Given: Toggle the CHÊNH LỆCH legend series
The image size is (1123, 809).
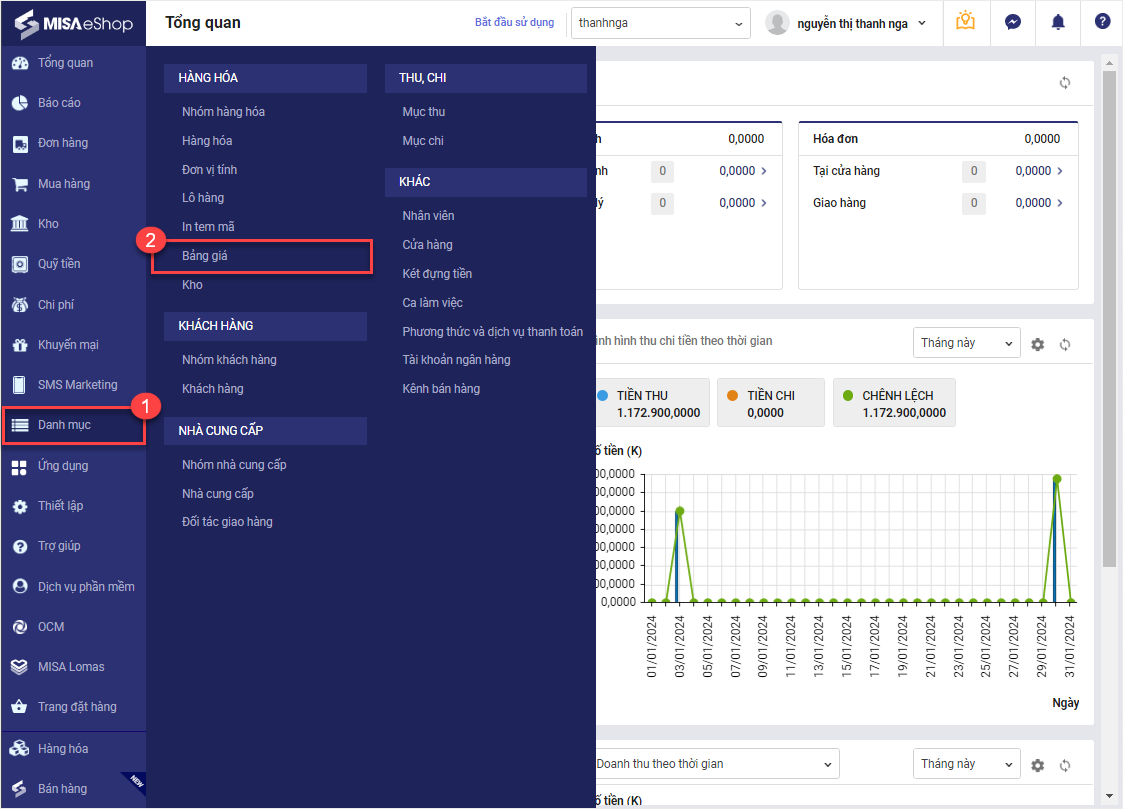Looking at the screenshot, I should [x=893, y=403].
